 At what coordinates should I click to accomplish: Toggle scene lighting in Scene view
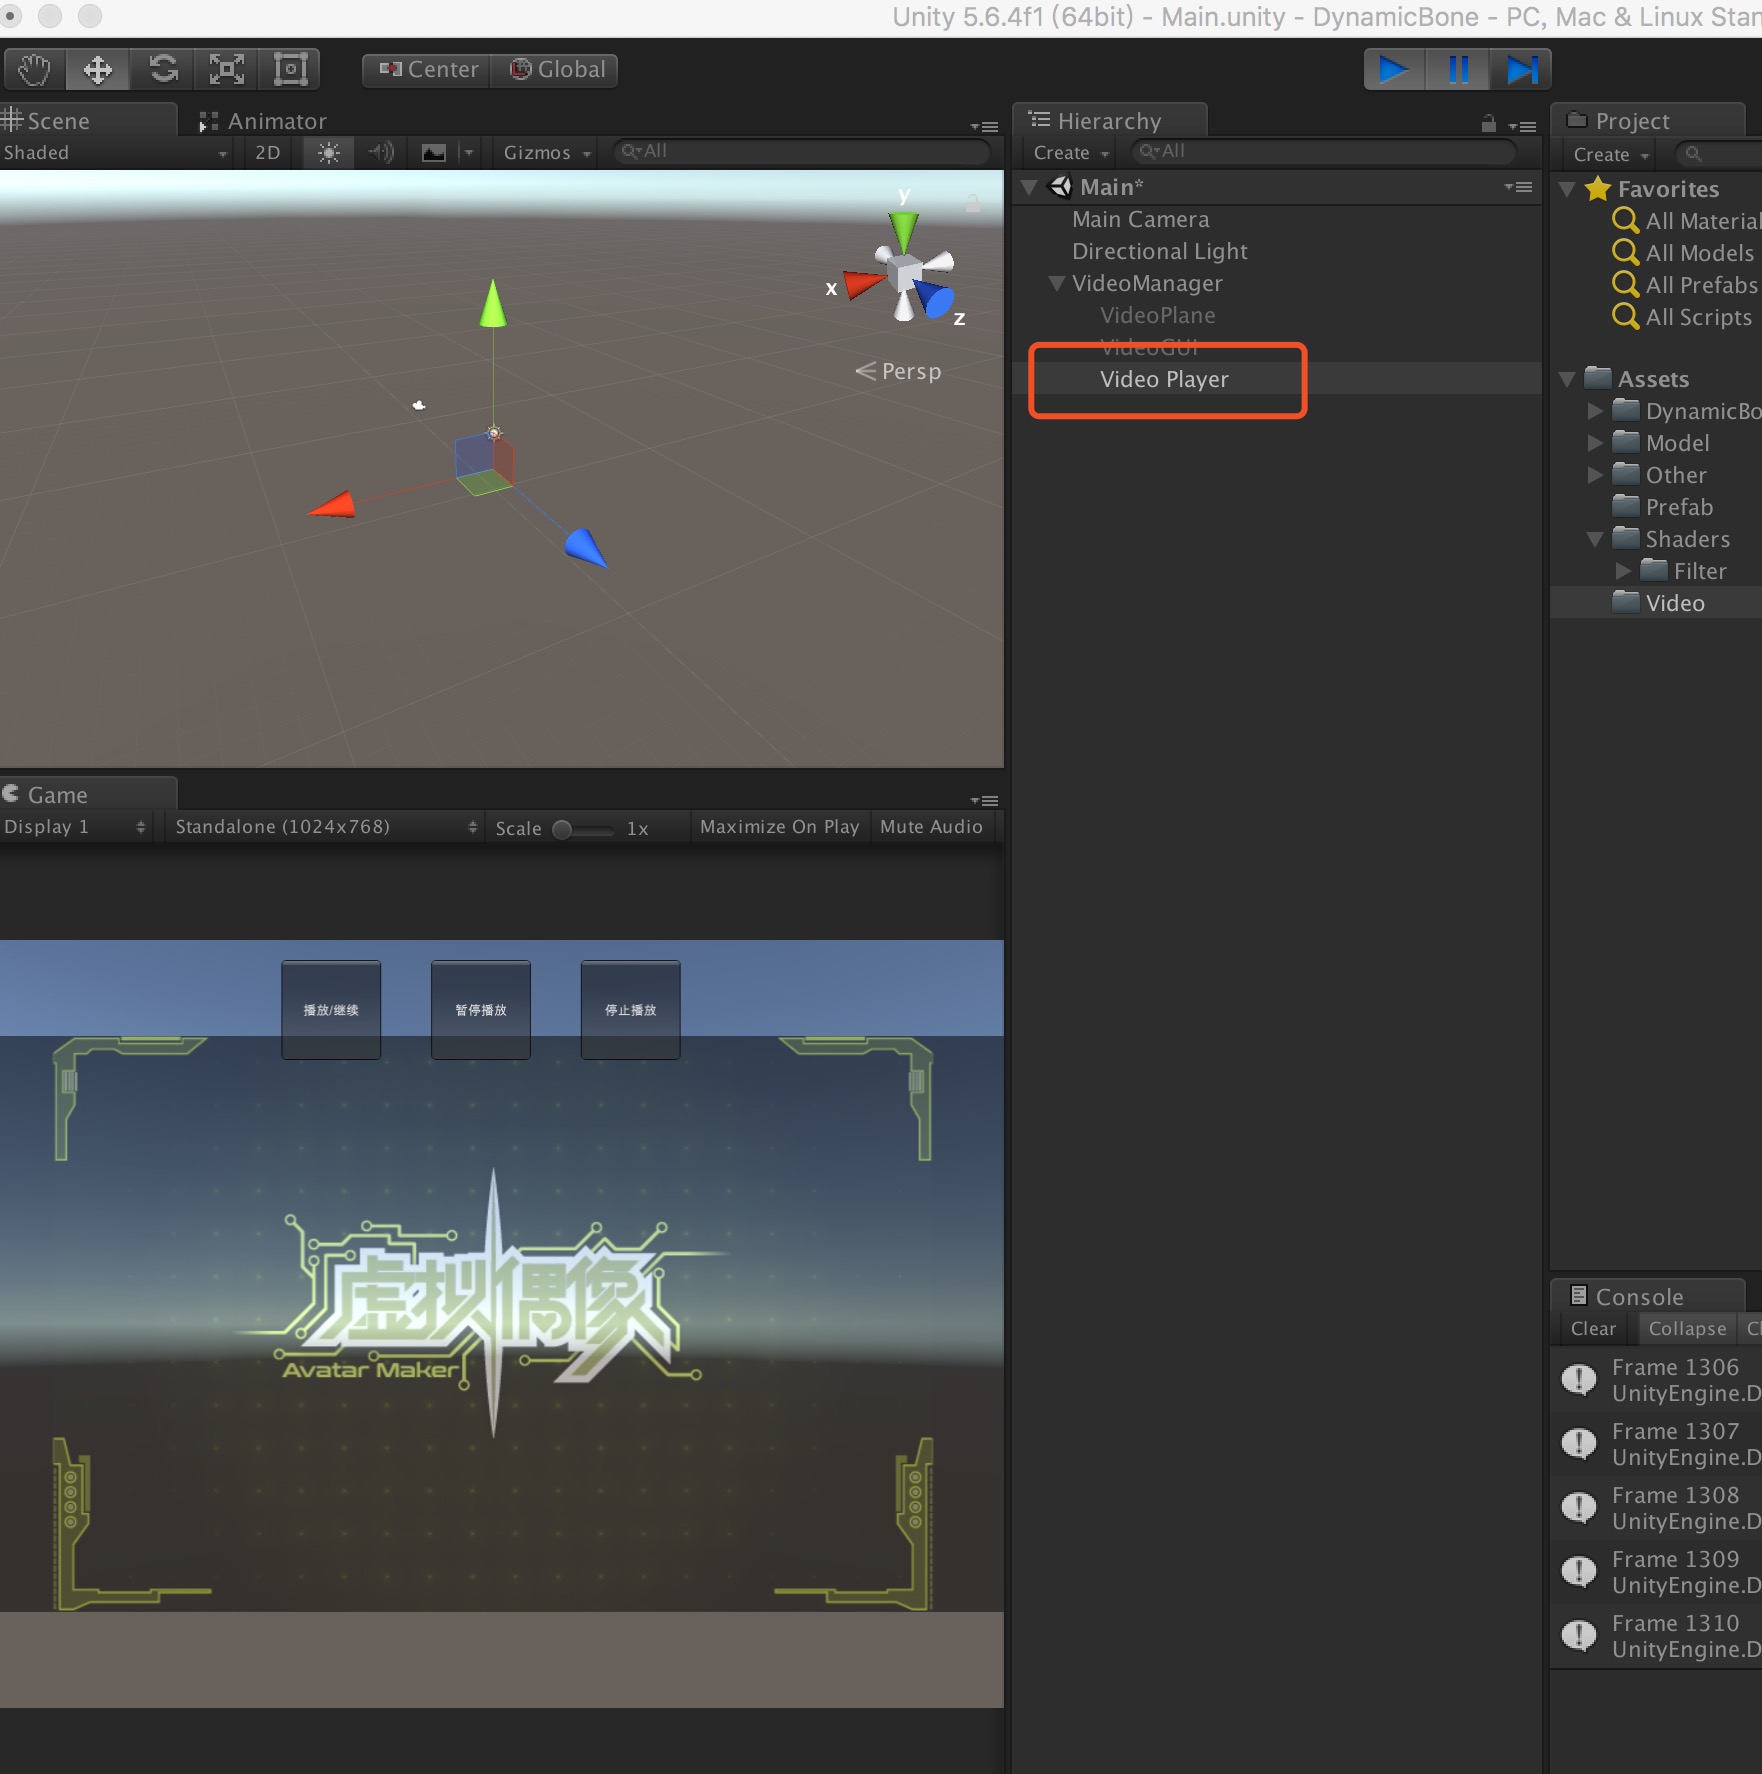pyautogui.click(x=326, y=152)
